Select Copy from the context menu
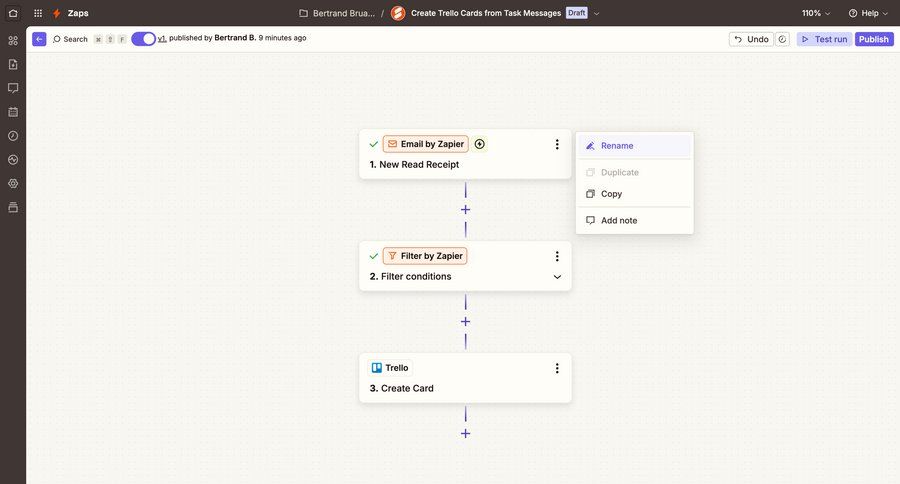Image resolution: width=900 pixels, height=484 pixels. (x=634, y=194)
